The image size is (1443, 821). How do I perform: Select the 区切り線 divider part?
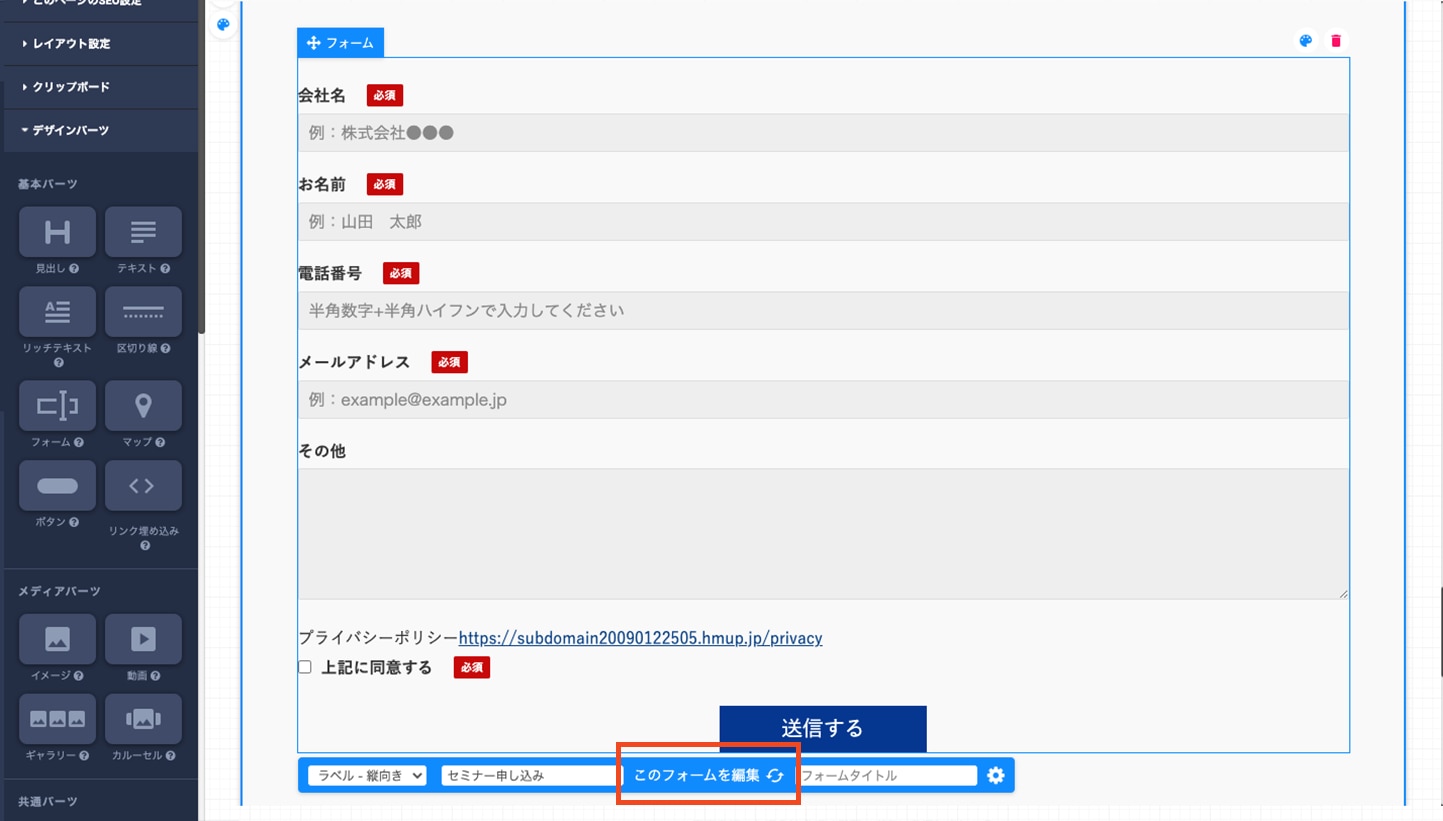tap(143, 312)
